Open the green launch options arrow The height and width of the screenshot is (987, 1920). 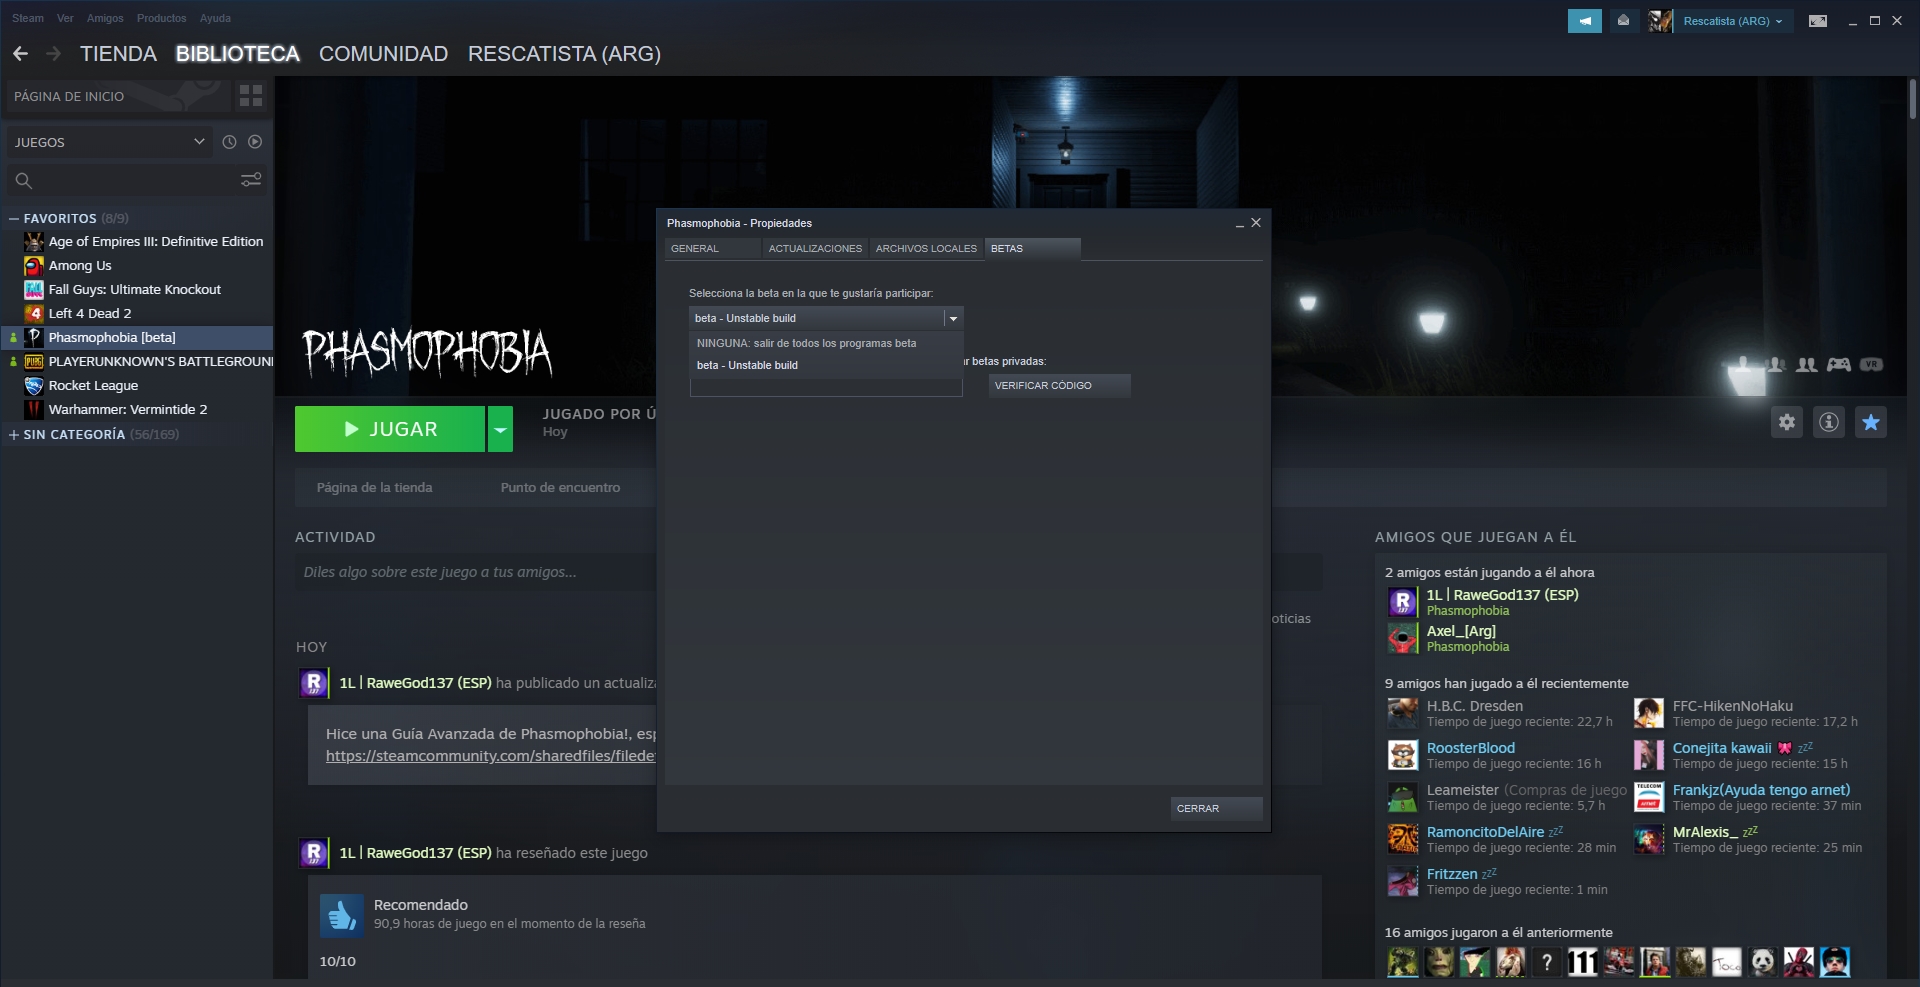(500, 429)
